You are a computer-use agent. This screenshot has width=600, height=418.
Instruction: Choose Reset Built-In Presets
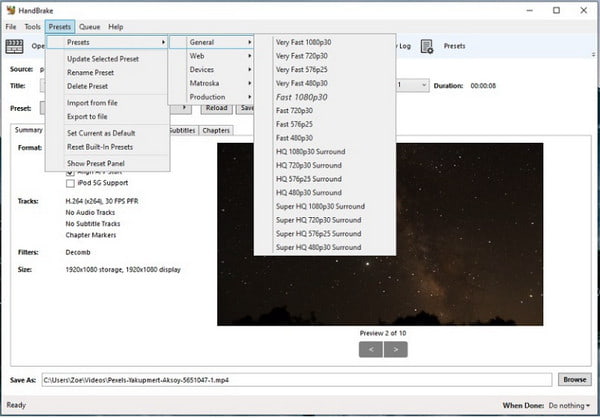(x=107, y=147)
